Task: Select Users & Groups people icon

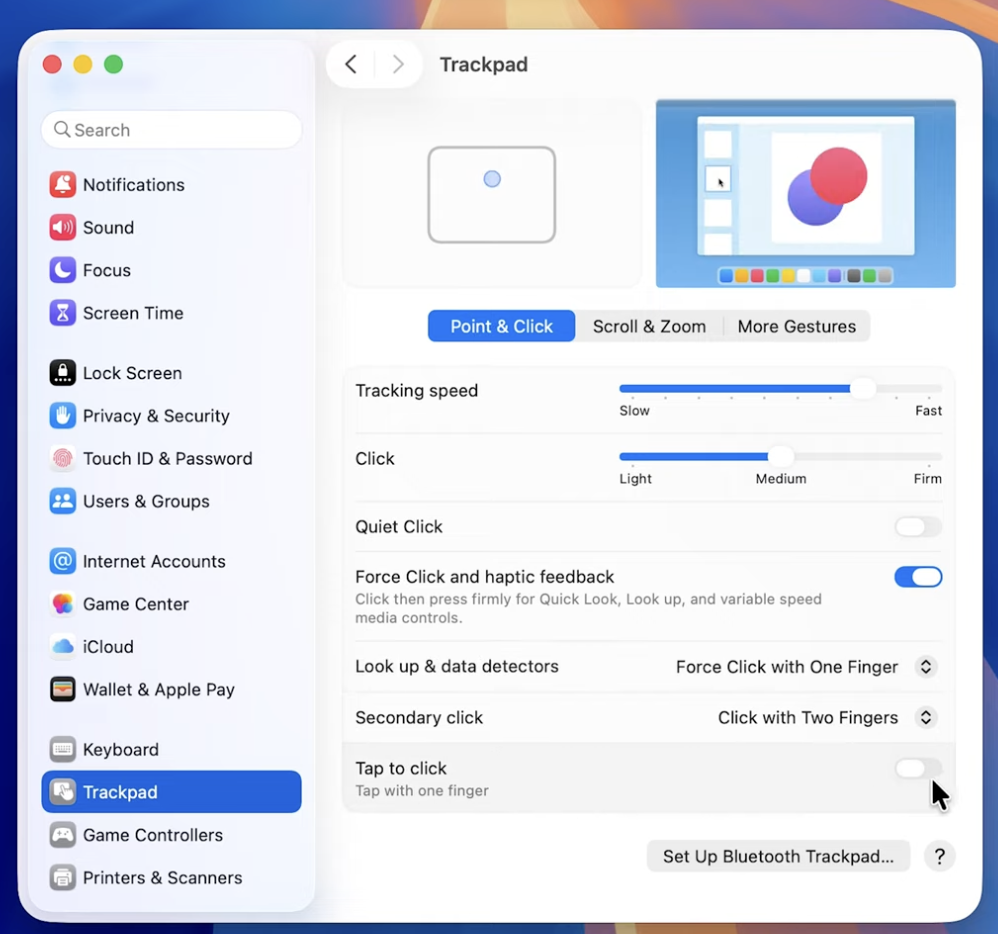Action: point(62,501)
